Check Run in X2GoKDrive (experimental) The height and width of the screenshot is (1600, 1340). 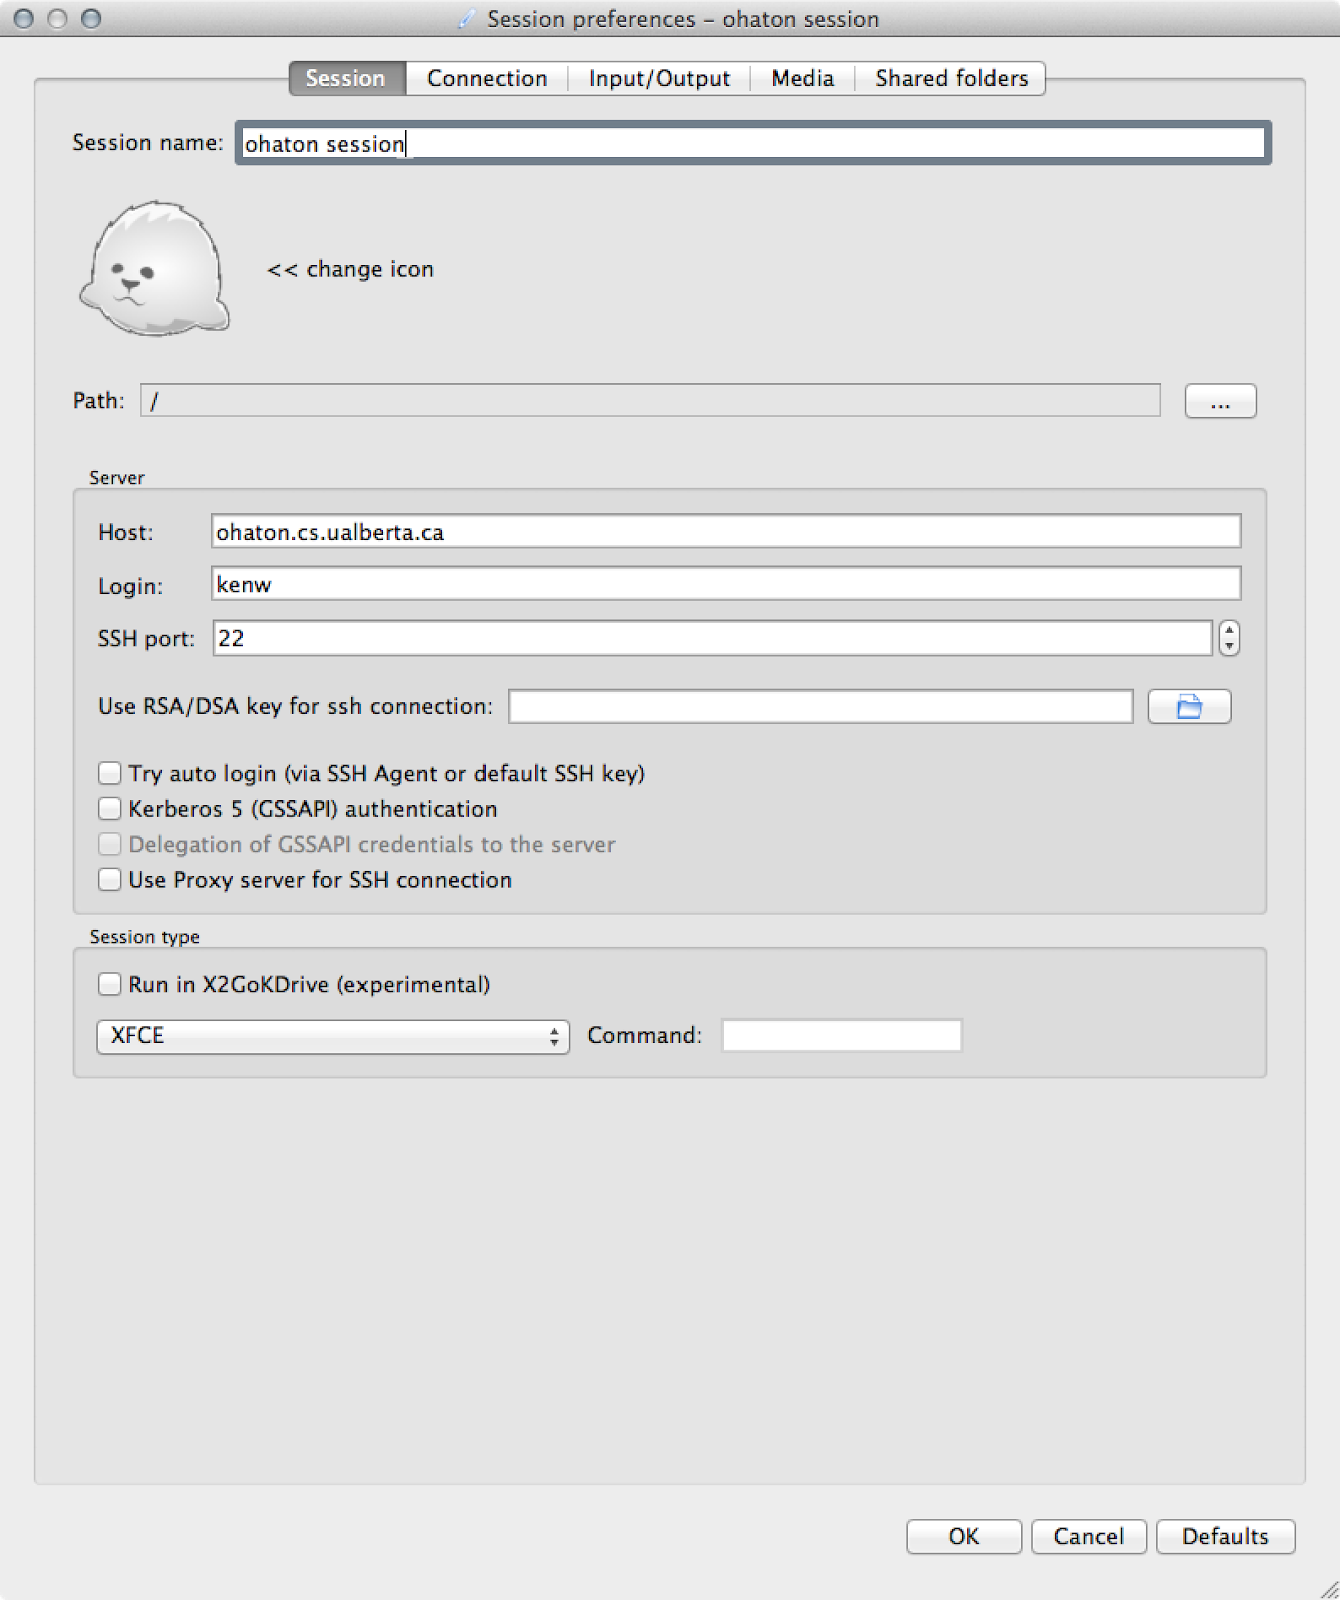tap(110, 985)
